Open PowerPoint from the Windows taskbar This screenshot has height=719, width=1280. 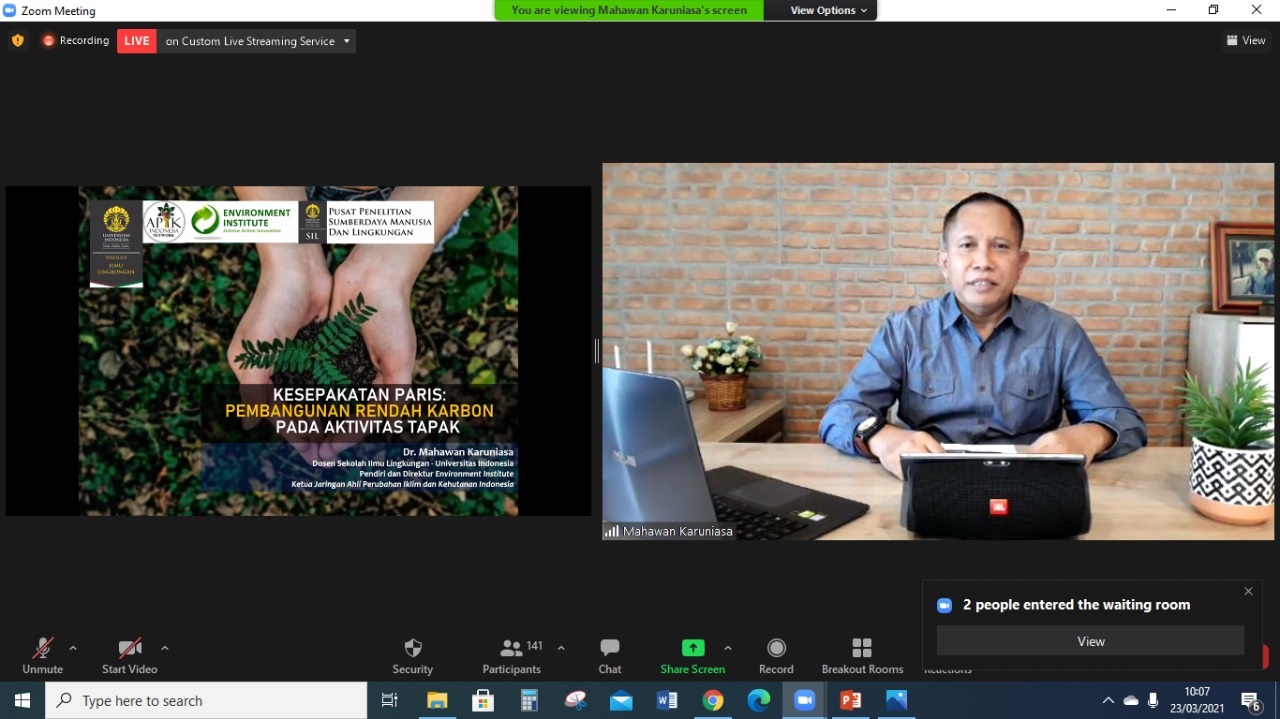[x=851, y=700]
